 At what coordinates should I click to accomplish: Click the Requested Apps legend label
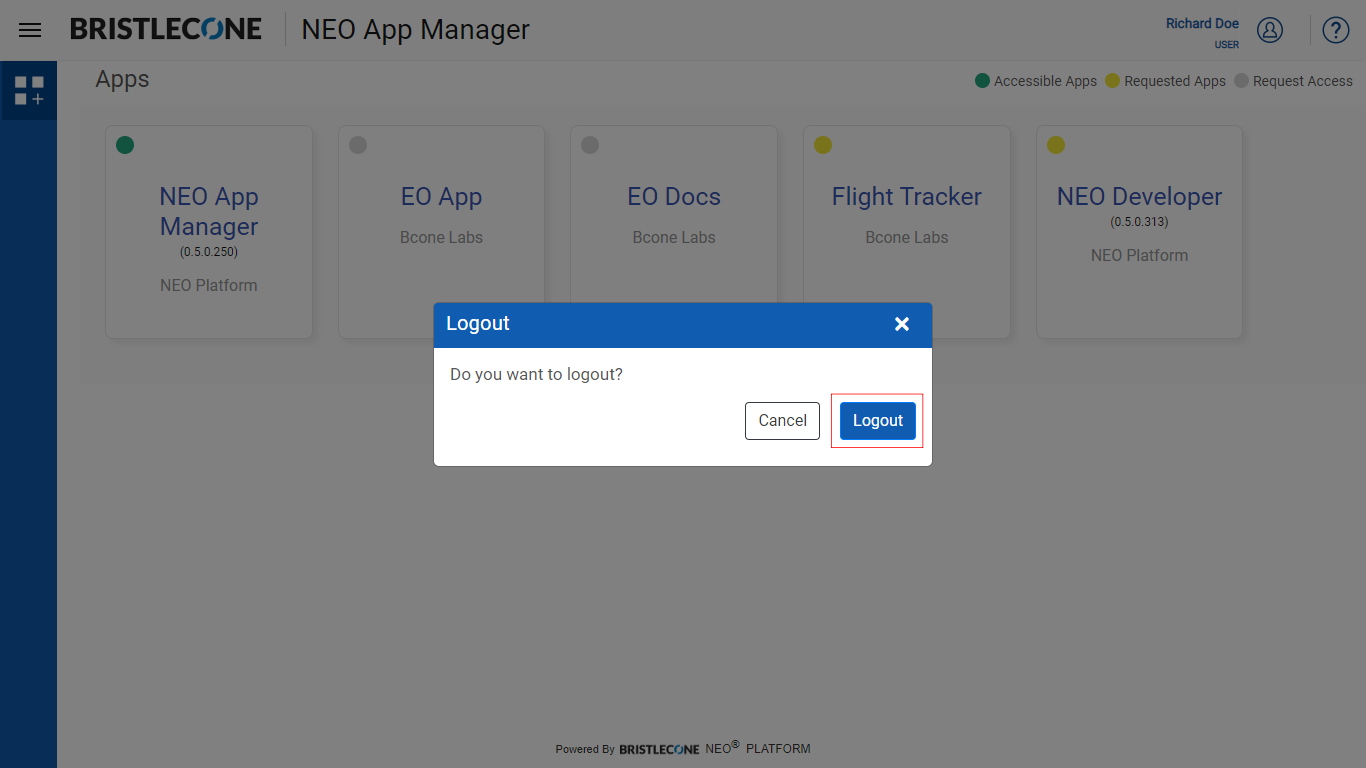[1175, 81]
